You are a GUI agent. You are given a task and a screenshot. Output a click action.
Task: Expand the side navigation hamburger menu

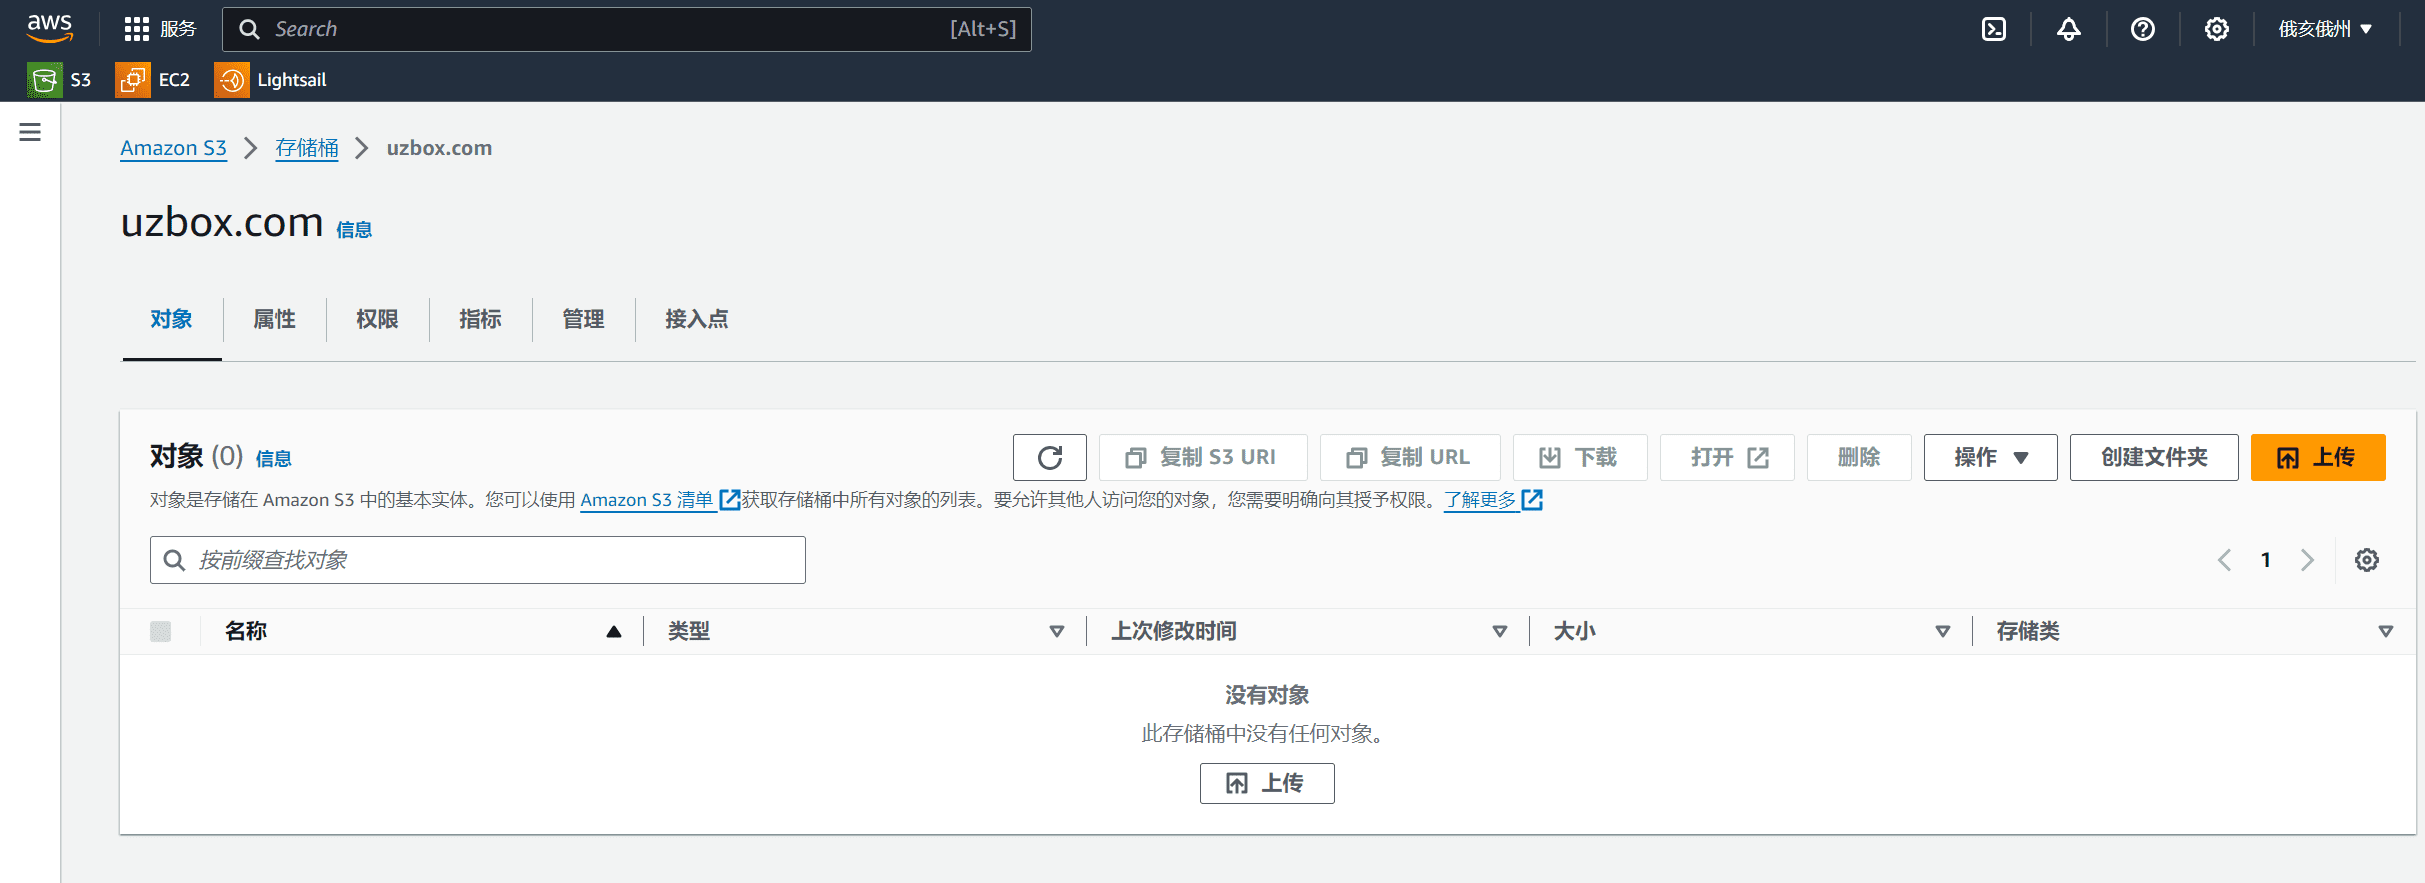(x=30, y=132)
